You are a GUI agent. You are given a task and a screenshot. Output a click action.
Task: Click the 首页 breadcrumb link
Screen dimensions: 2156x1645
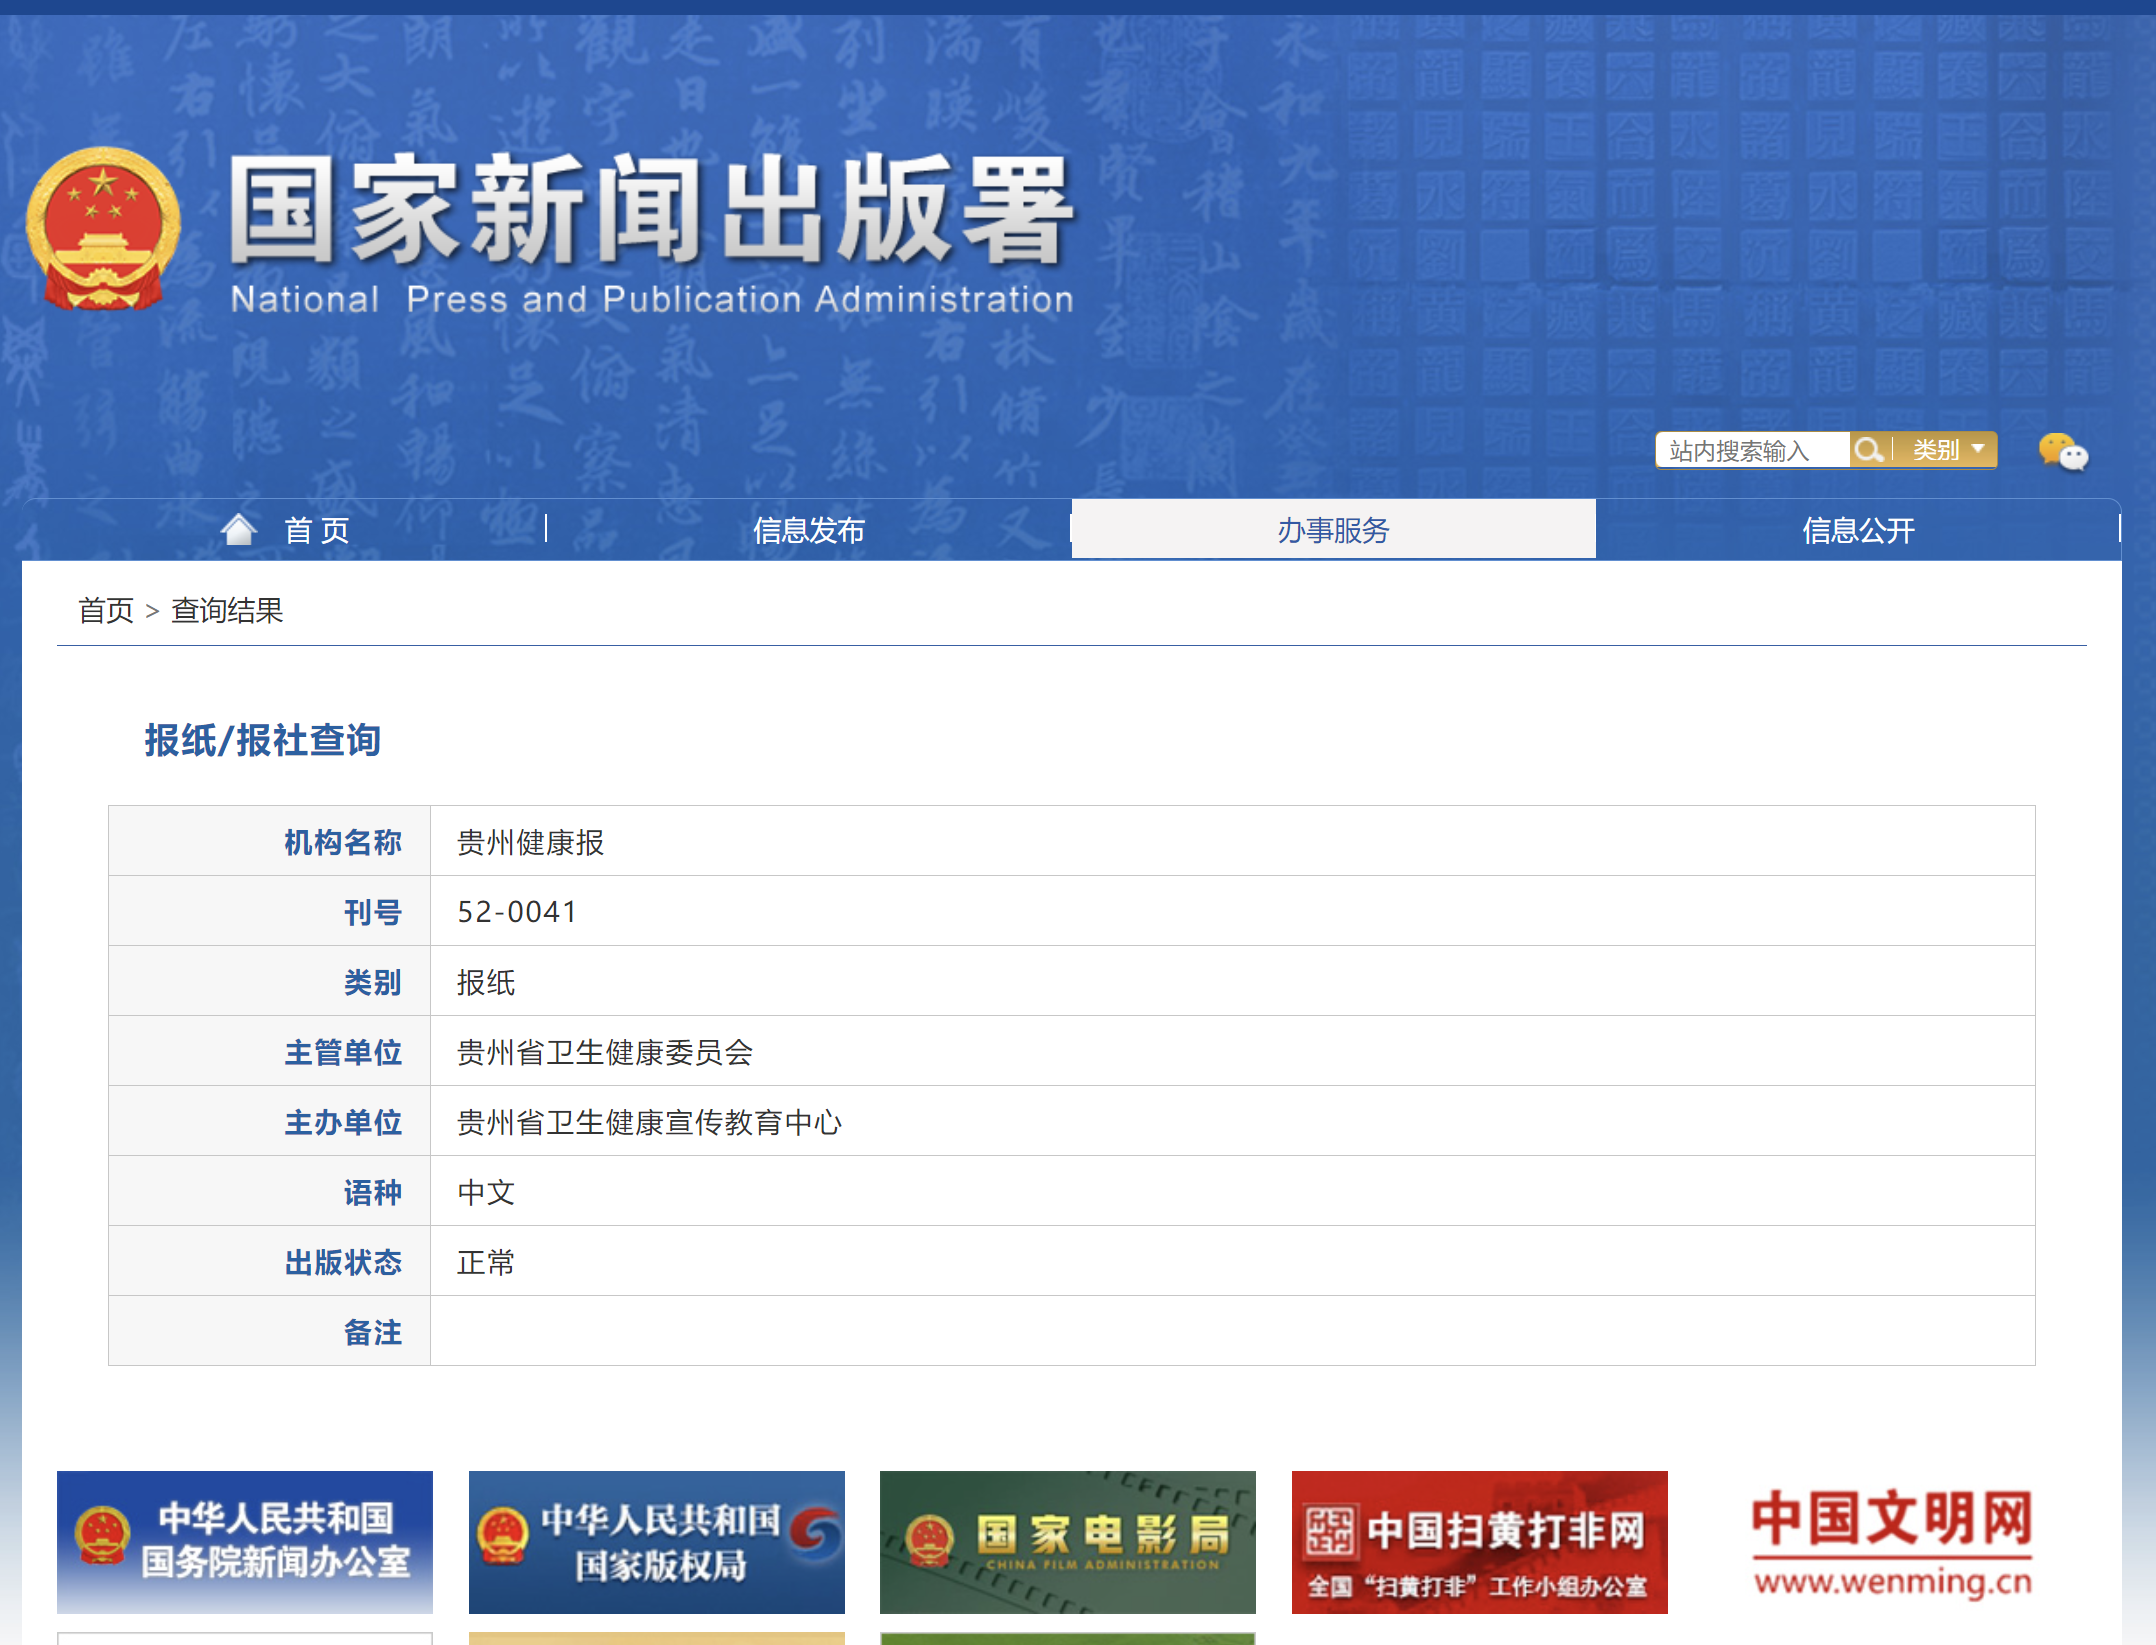coord(106,610)
